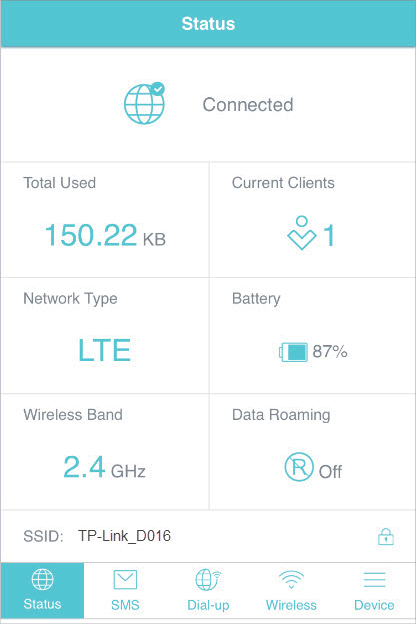
Task: Tap the current clients person icon
Action: click(302, 233)
